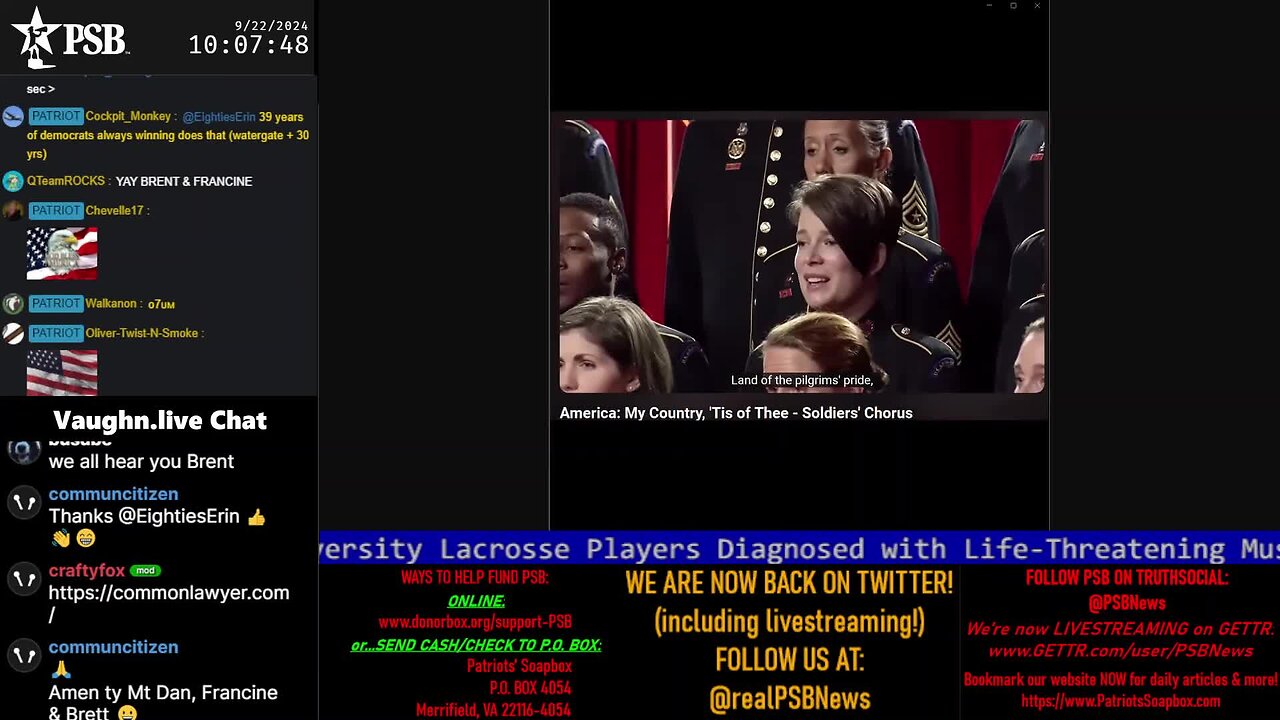The image size is (1280, 720).
Task: Click QTeamROCKS avatar icon
Action: point(13,181)
